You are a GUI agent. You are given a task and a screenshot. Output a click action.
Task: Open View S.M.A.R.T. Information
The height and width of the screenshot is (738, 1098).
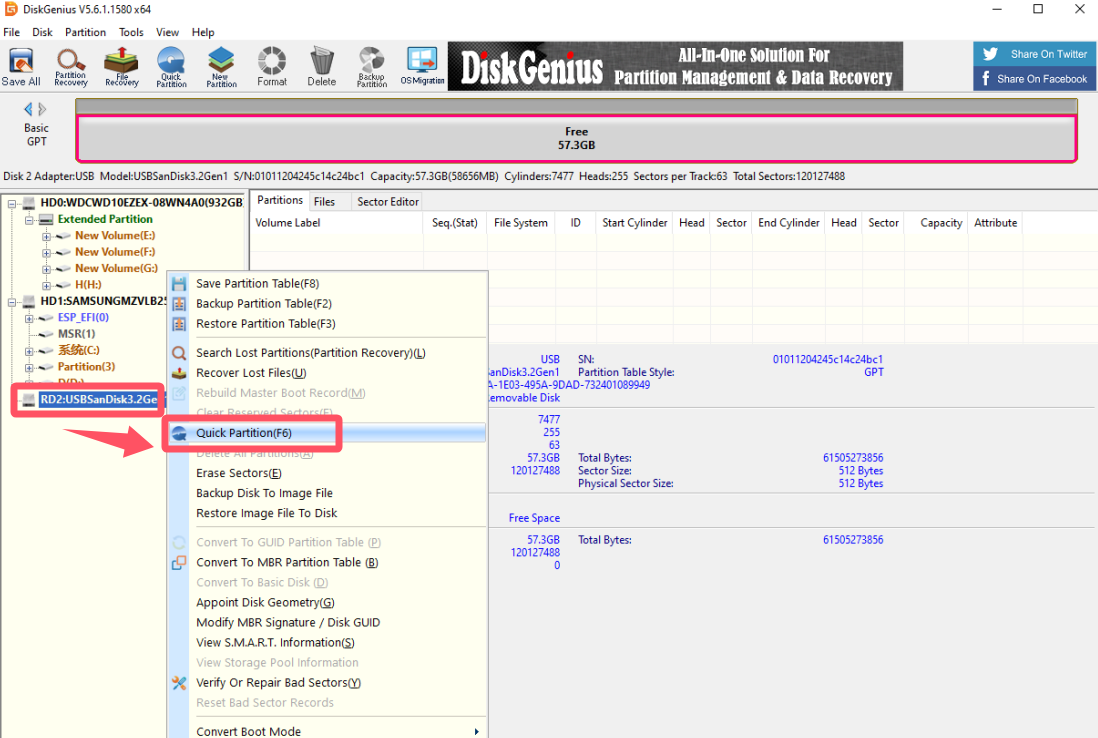click(328, 643)
